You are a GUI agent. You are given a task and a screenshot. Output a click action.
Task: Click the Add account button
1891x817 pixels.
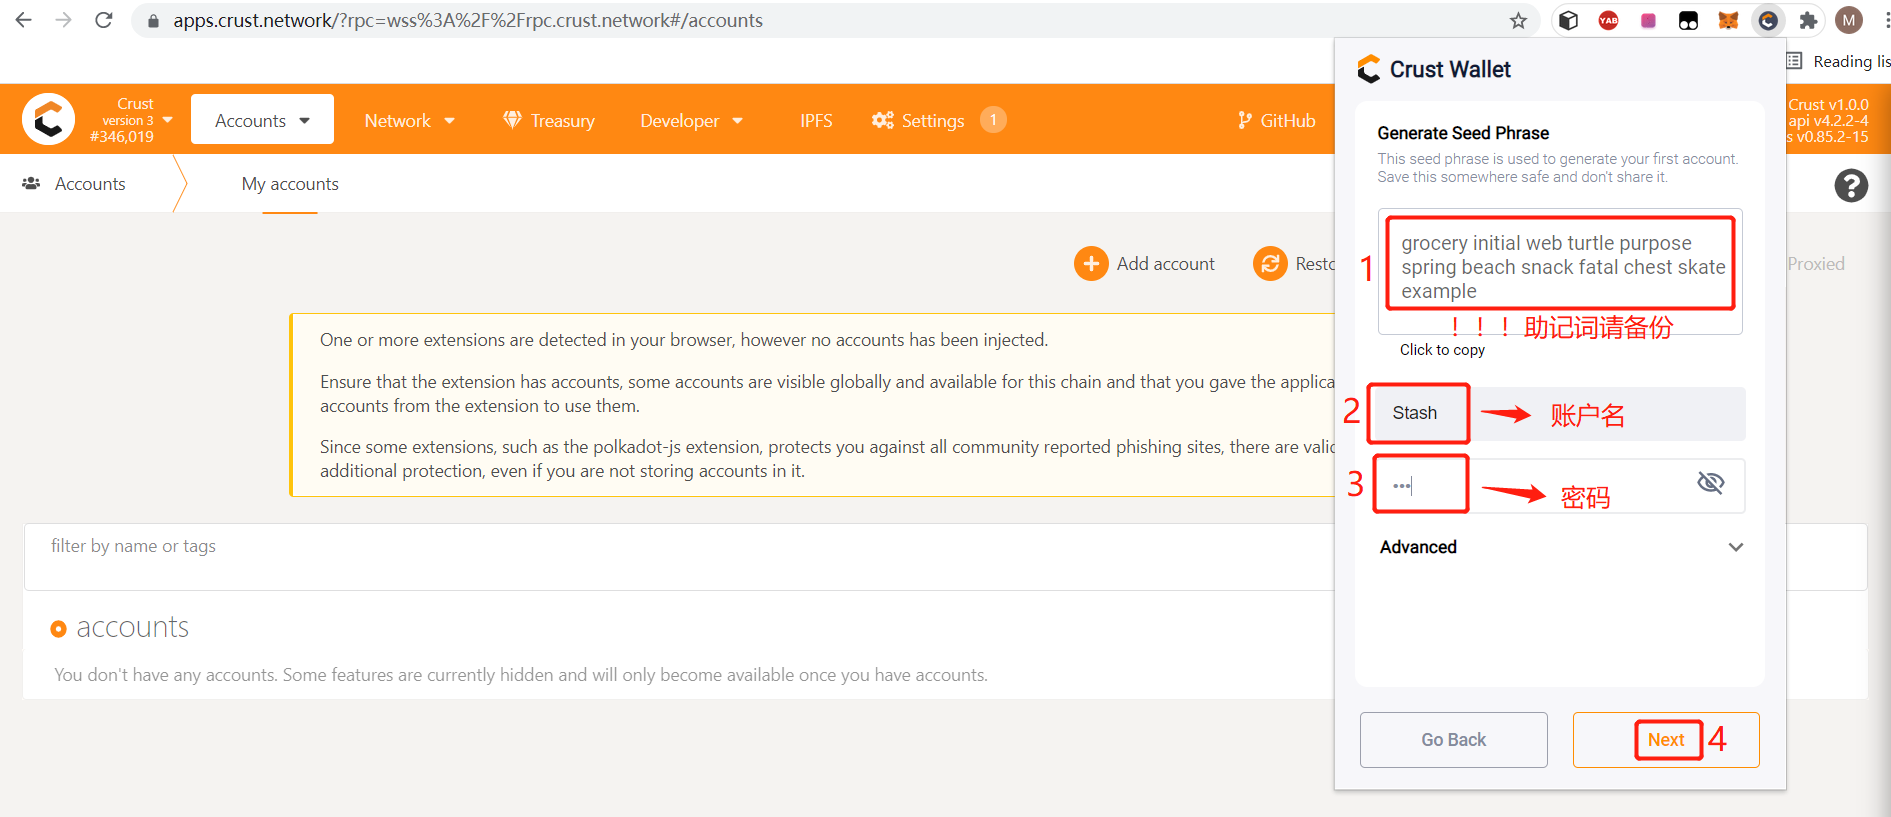point(1145,264)
